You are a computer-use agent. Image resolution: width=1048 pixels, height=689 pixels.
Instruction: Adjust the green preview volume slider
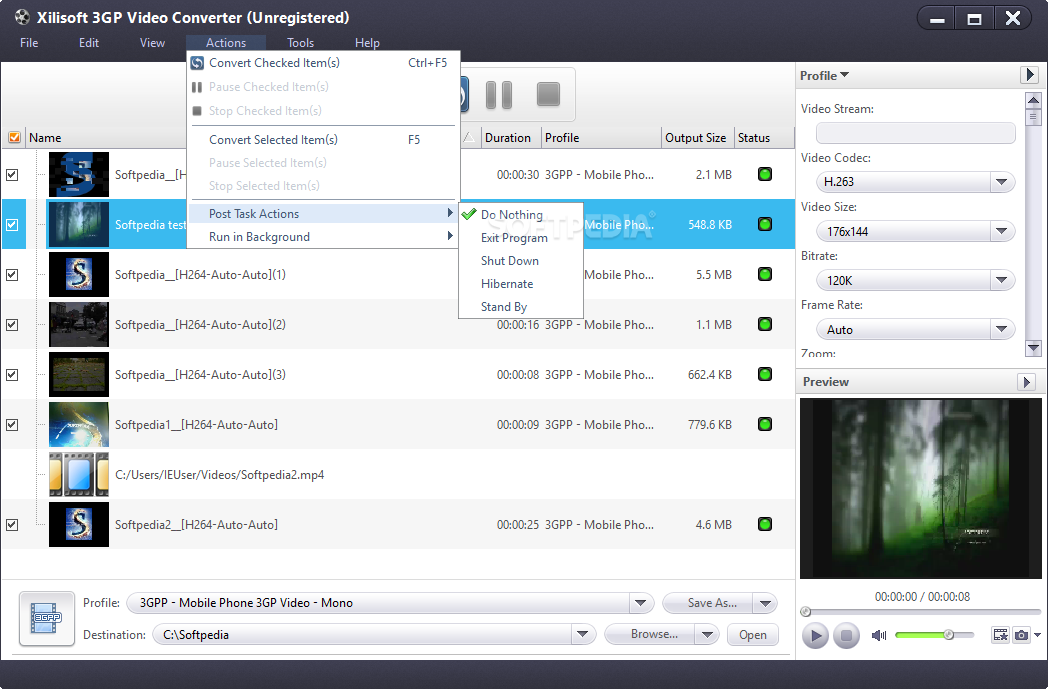click(934, 634)
